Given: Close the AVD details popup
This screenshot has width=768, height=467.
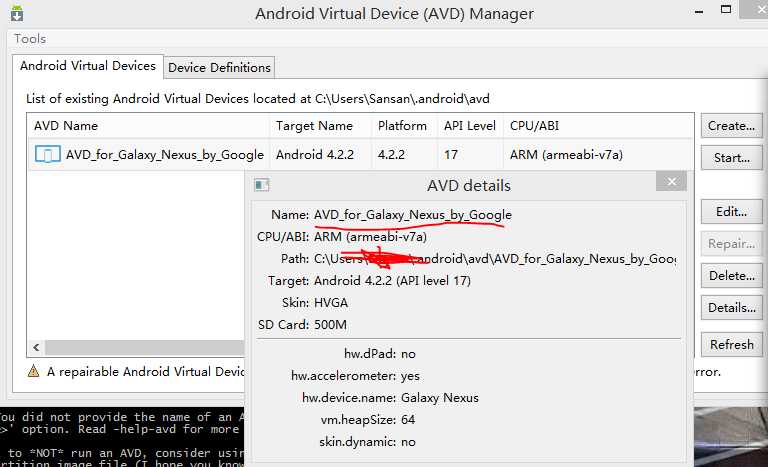Looking at the screenshot, I should [671, 182].
